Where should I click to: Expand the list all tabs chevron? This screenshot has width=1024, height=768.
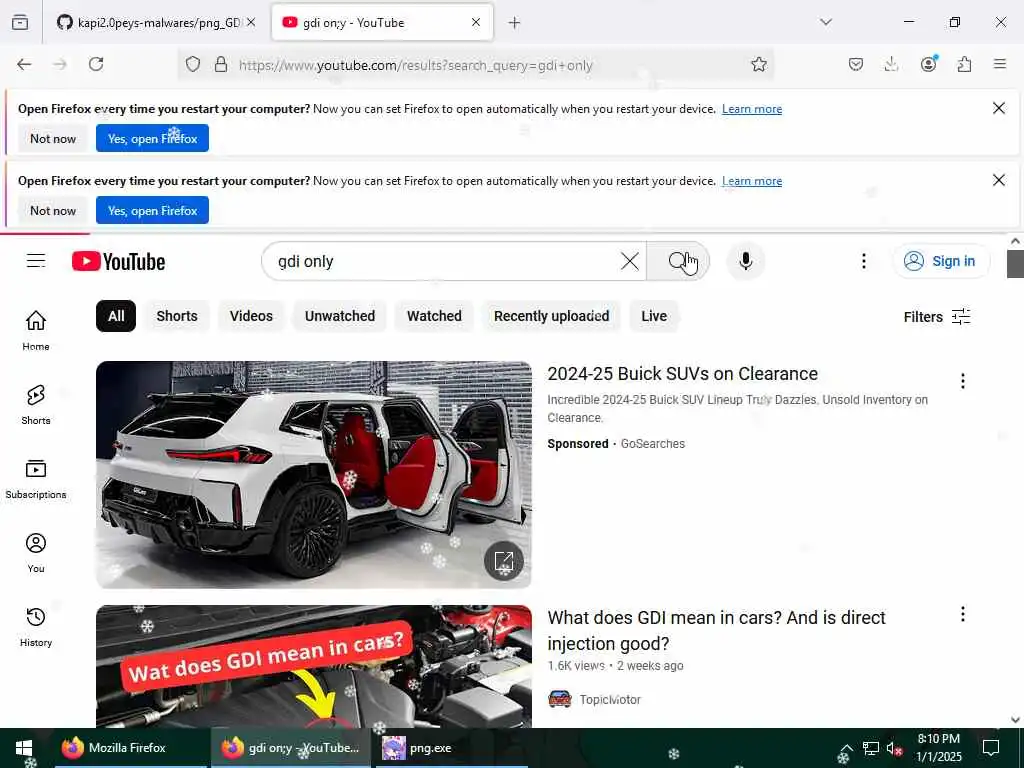point(826,22)
